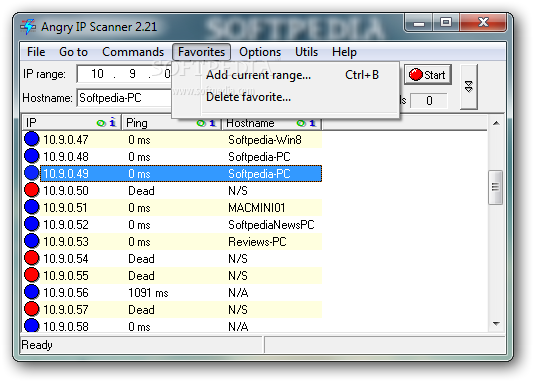Sort by the Hostname column header
The height and width of the screenshot is (382, 534).
click(272, 123)
